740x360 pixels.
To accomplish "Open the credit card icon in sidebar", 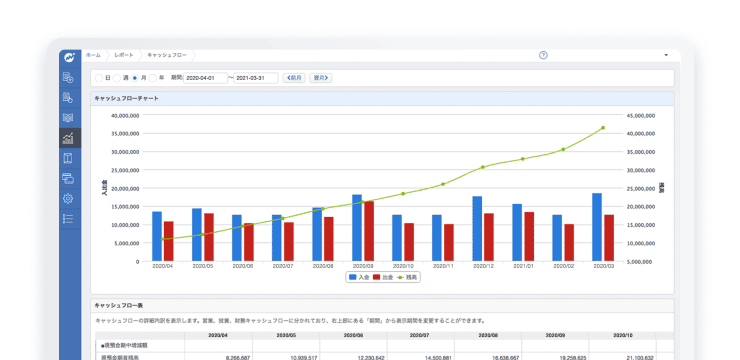I will click(68, 178).
